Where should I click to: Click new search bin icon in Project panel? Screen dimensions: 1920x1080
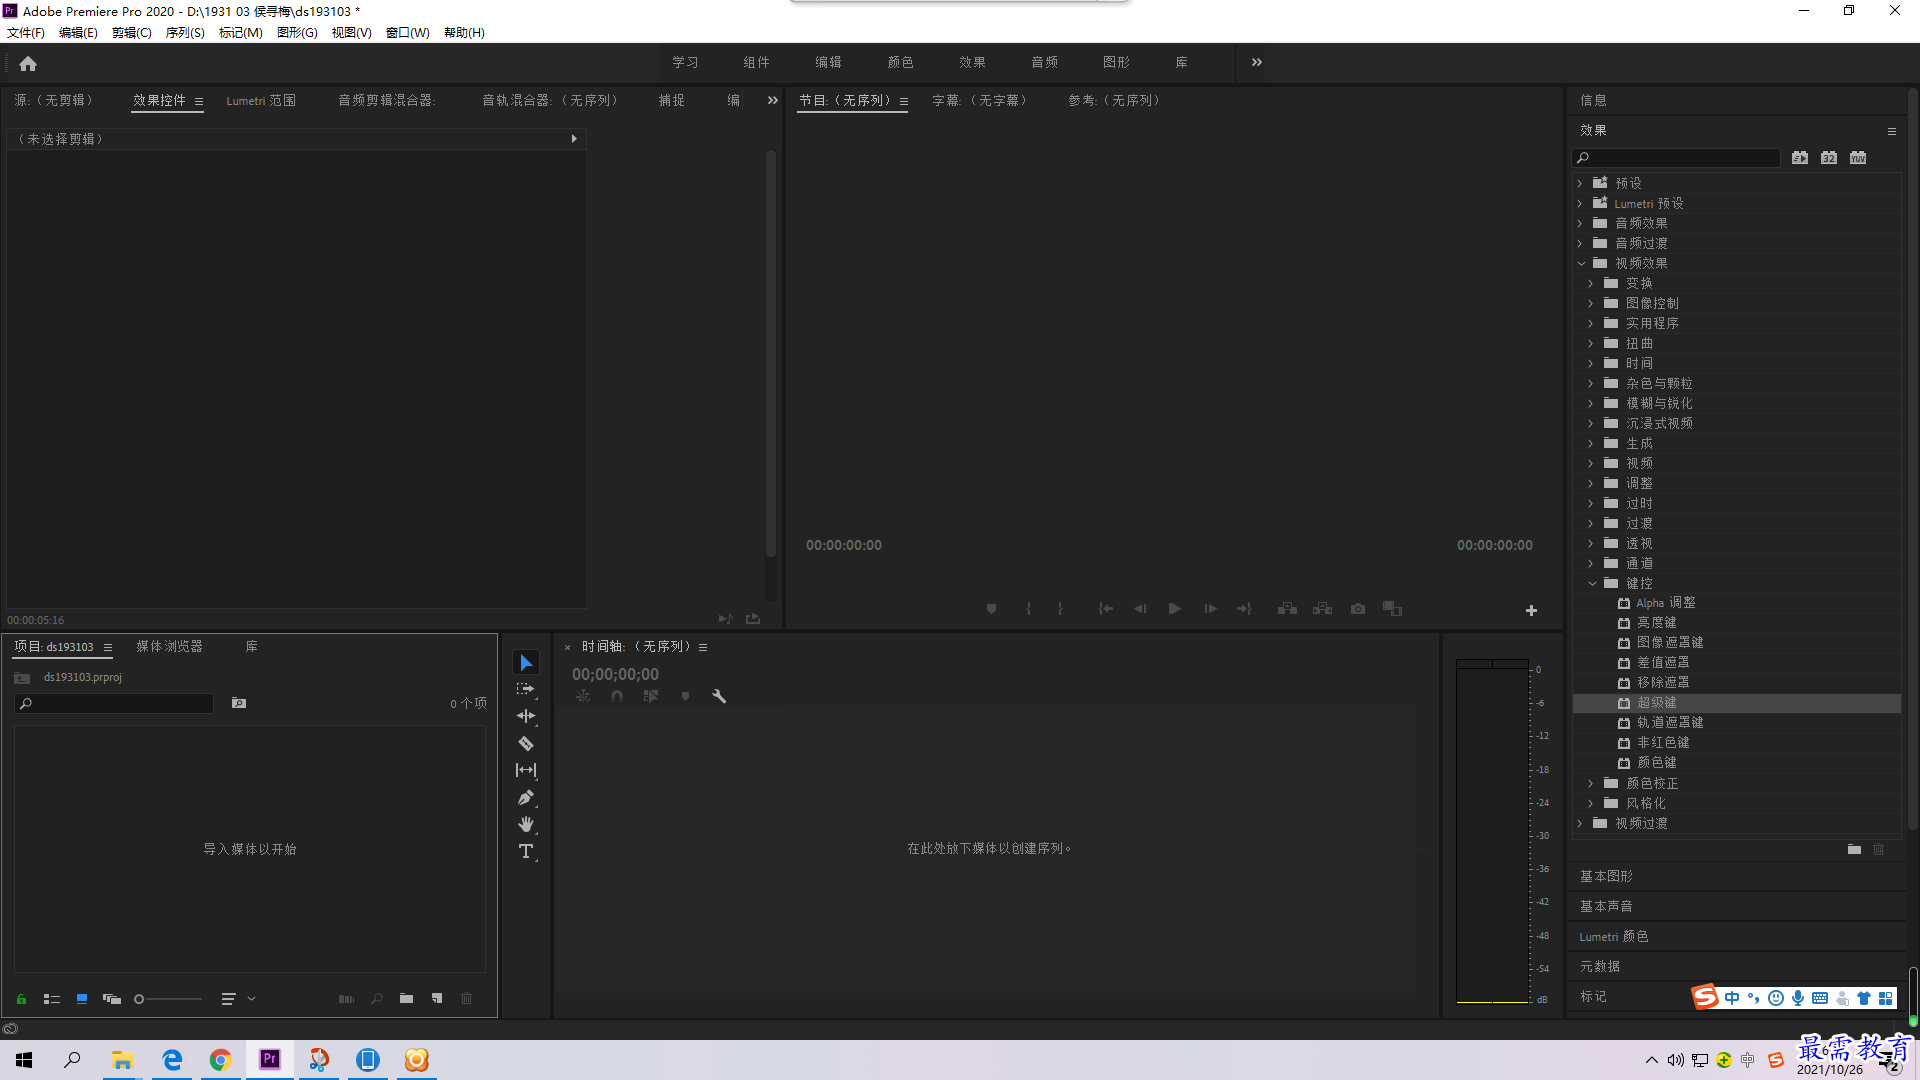click(239, 703)
